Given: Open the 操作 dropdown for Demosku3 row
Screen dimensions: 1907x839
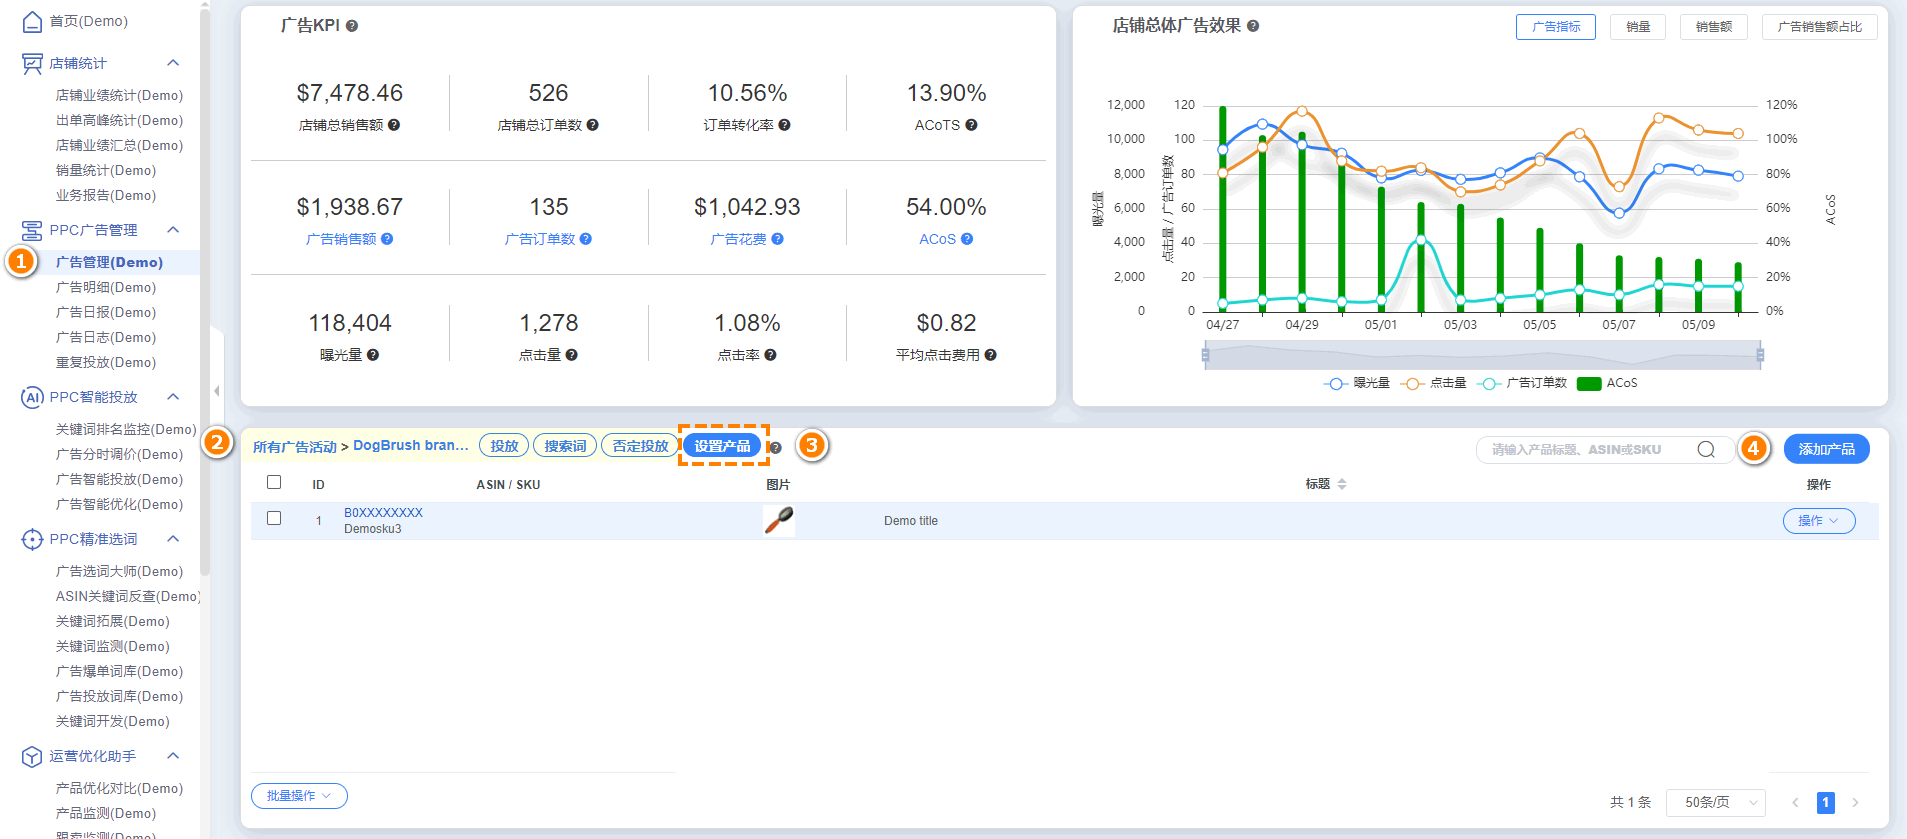Looking at the screenshot, I should click(1818, 521).
